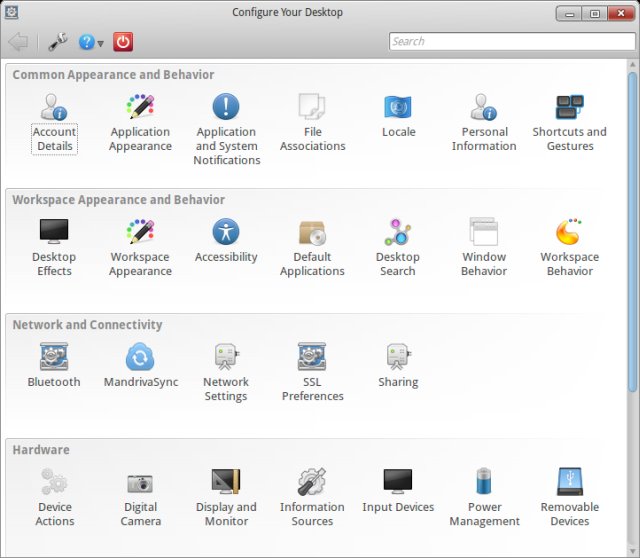This screenshot has width=640, height=558.
Task: Open Display and Monitor settings
Action: coord(226,498)
